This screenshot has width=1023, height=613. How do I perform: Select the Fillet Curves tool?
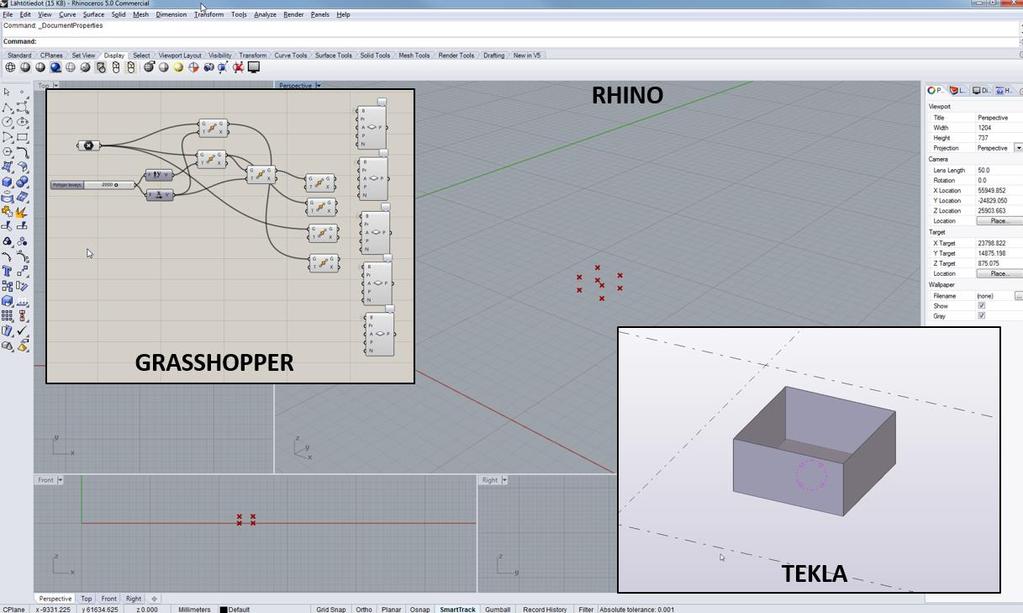tap(22, 152)
